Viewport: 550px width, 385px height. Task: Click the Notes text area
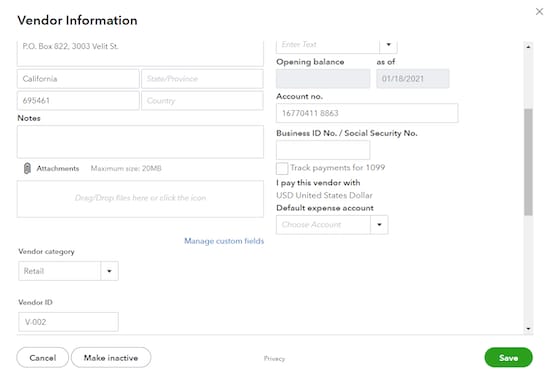click(x=140, y=142)
